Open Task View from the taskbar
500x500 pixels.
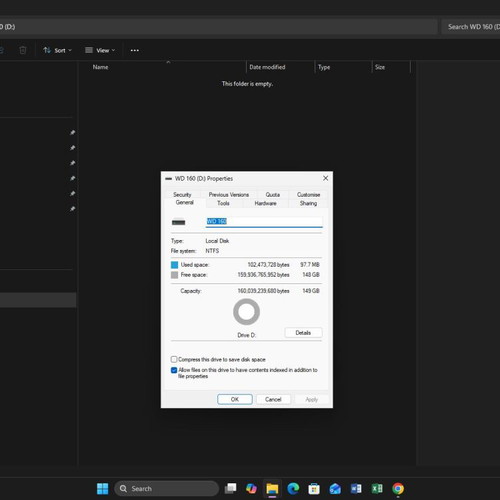click(230, 489)
